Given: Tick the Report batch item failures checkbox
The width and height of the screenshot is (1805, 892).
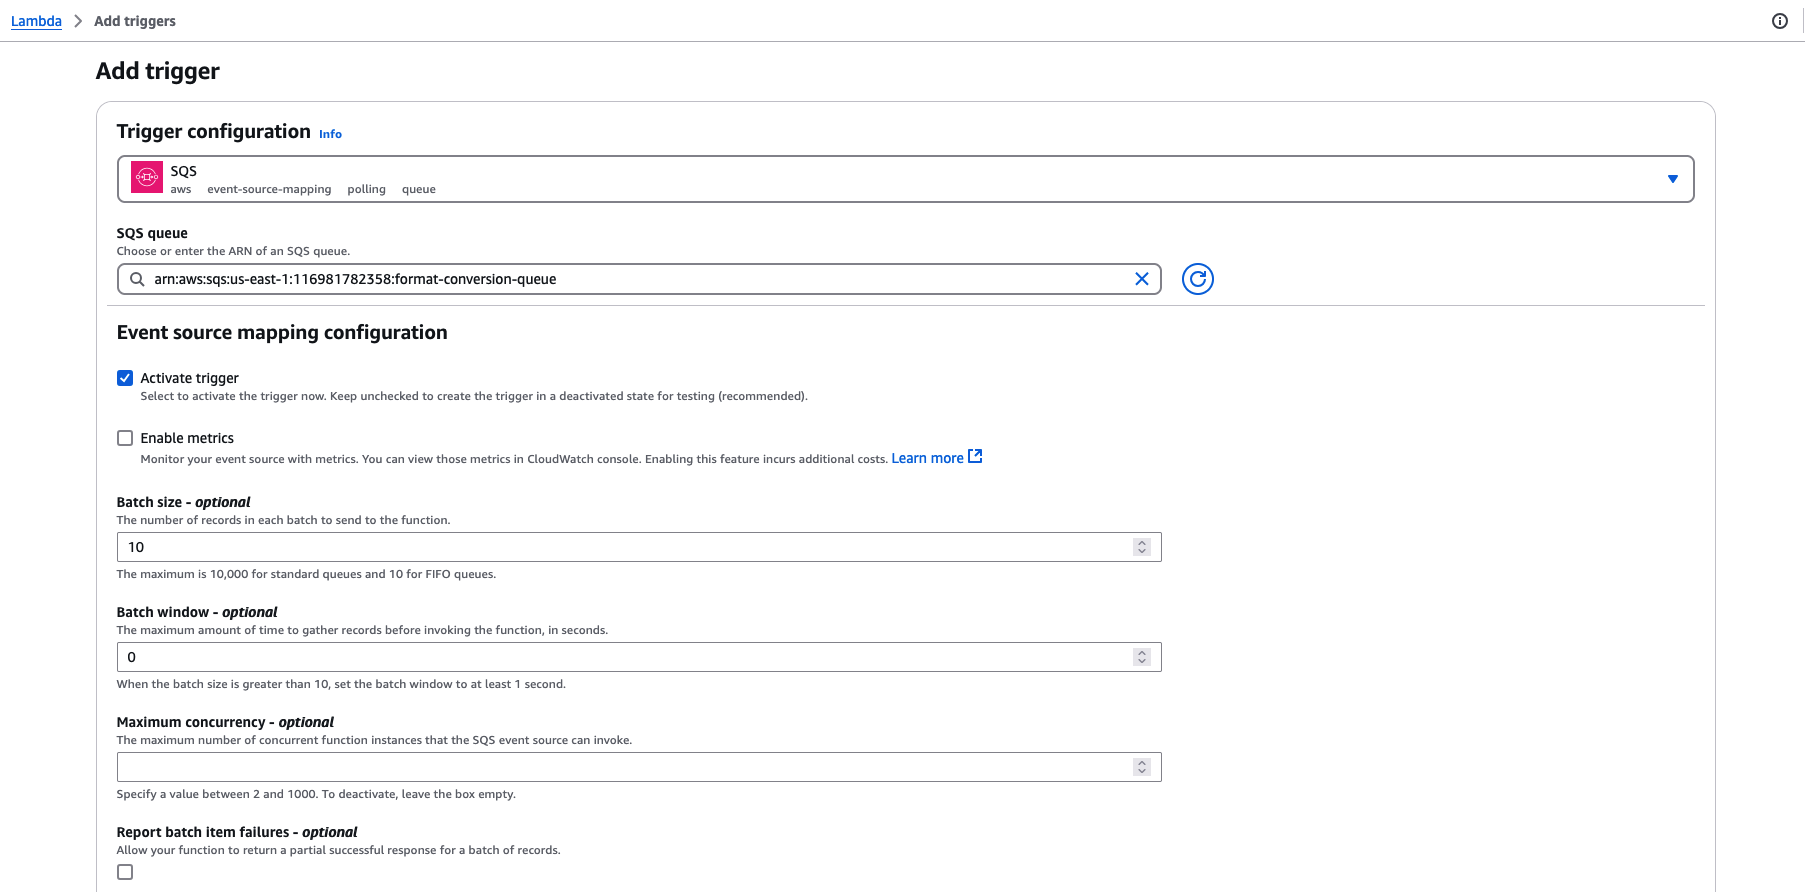Looking at the screenshot, I should tap(125, 872).
